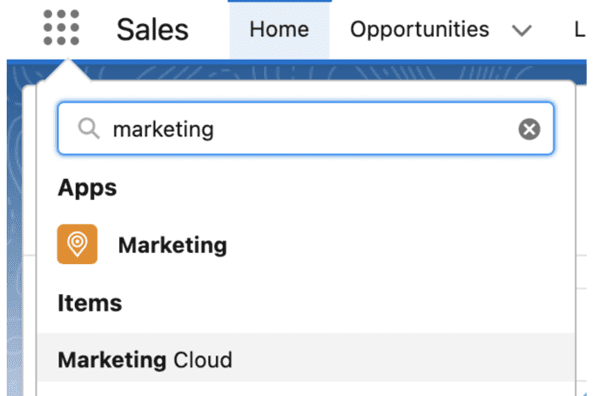Screen dimensions: 602x396
Task: Click the Apps section heading
Action: click(87, 188)
